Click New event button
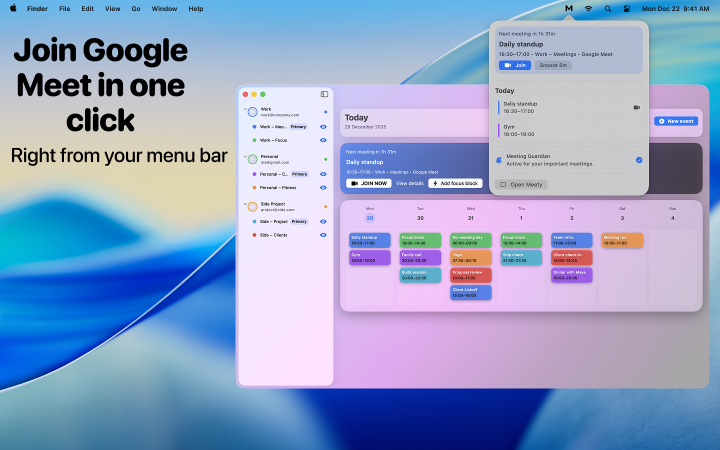 pyautogui.click(x=676, y=121)
